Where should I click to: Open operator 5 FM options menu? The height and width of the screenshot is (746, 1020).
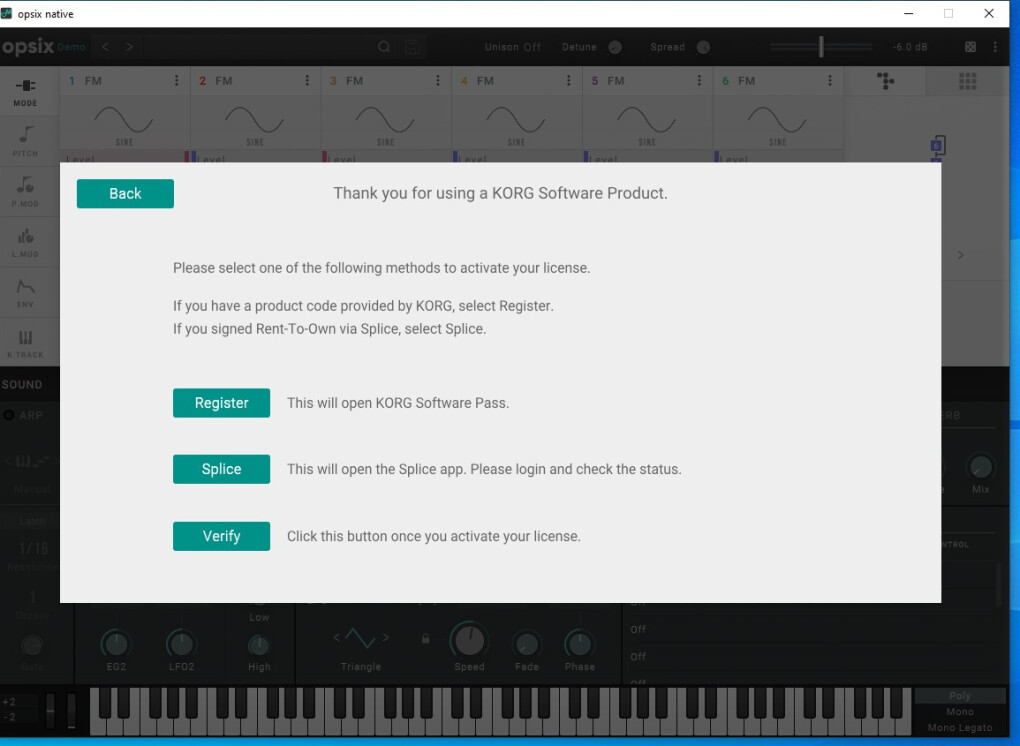tap(699, 81)
